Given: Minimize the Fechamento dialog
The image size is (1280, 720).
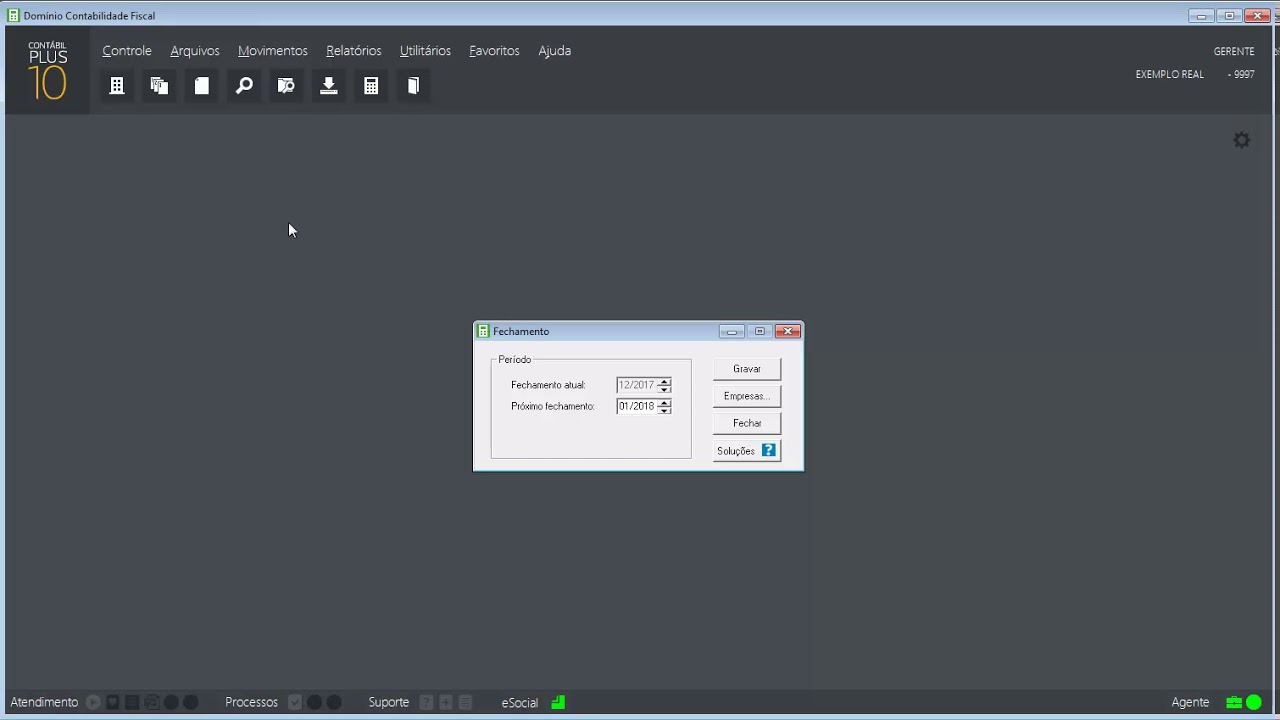Looking at the screenshot, I should [732, 331].
